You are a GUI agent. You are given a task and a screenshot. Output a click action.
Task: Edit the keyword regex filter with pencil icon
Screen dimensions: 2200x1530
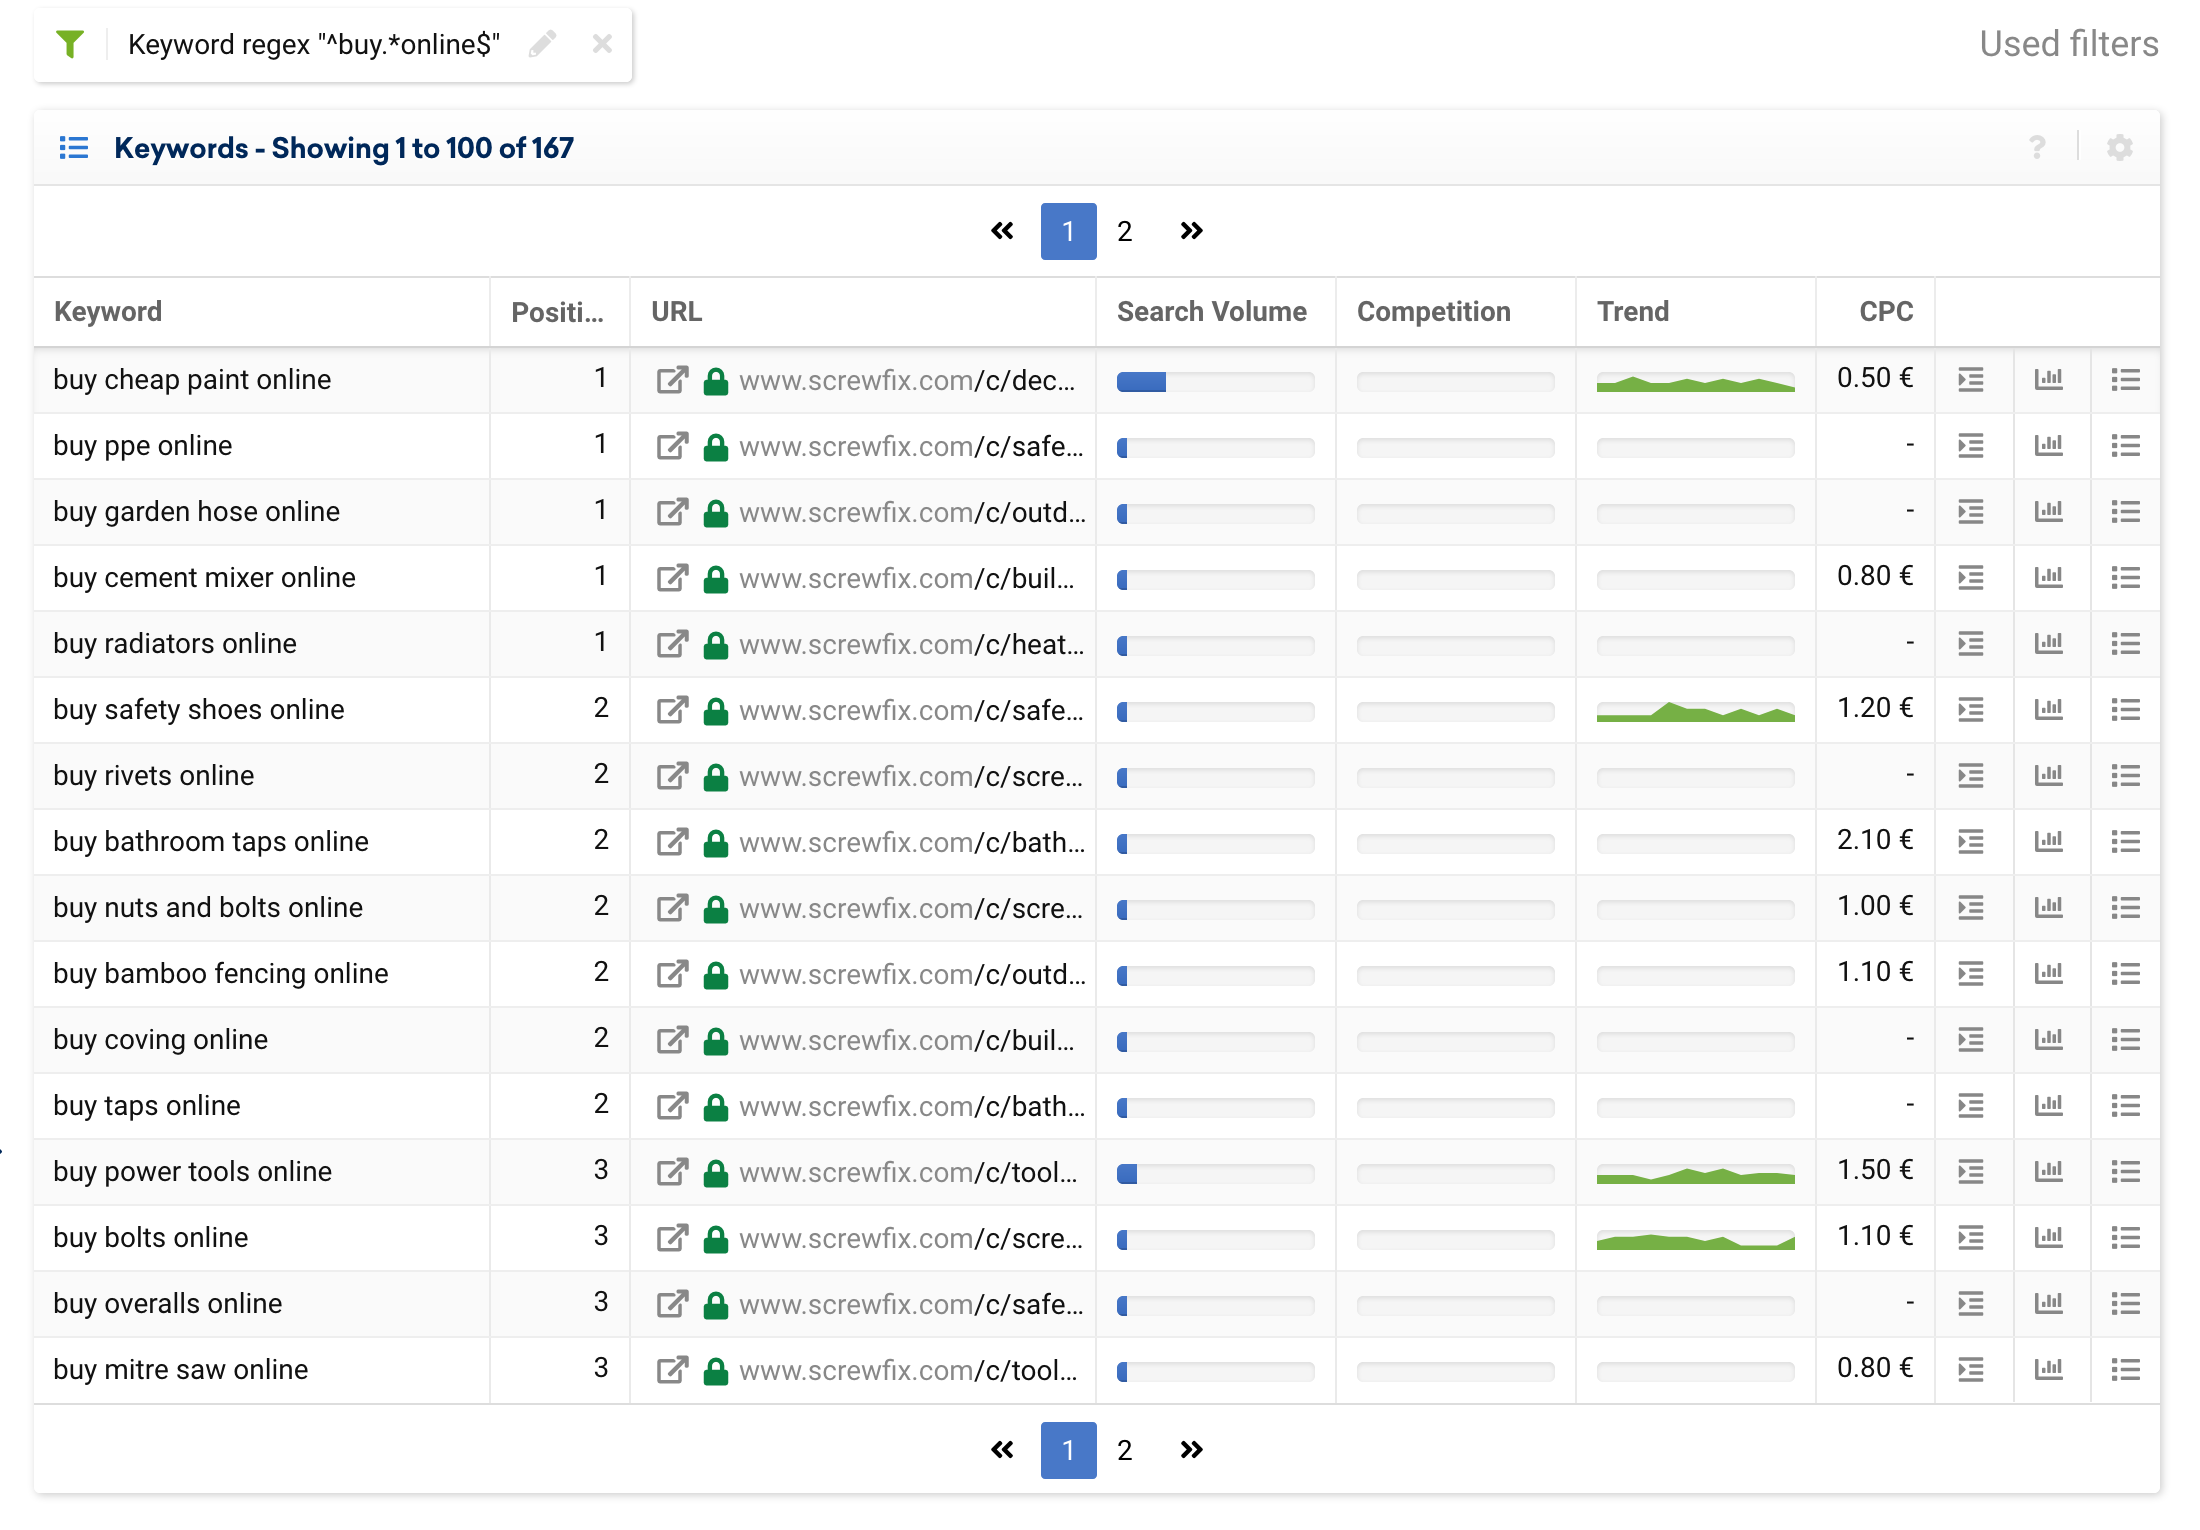[x=542, y=44]
